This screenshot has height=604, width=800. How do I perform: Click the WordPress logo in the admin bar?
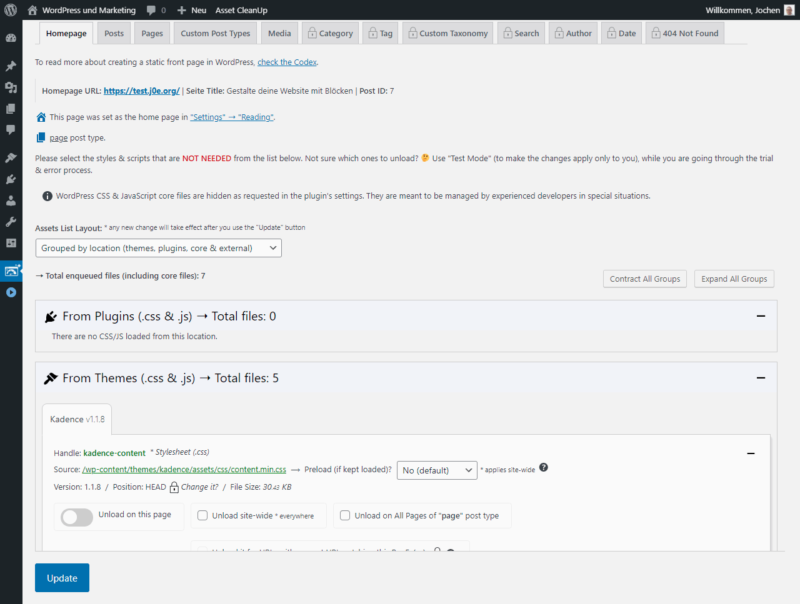(10, 10)
